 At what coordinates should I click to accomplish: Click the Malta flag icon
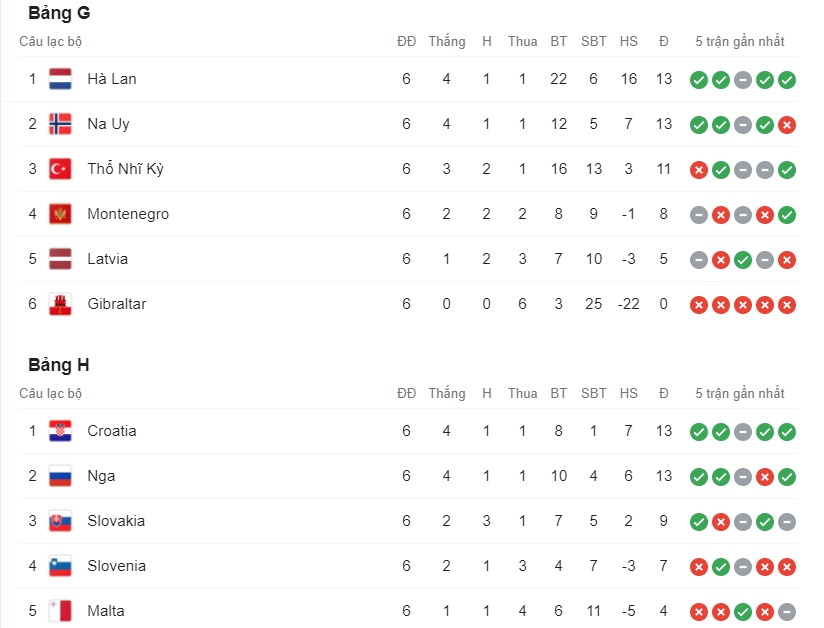[x=60, y=611]
